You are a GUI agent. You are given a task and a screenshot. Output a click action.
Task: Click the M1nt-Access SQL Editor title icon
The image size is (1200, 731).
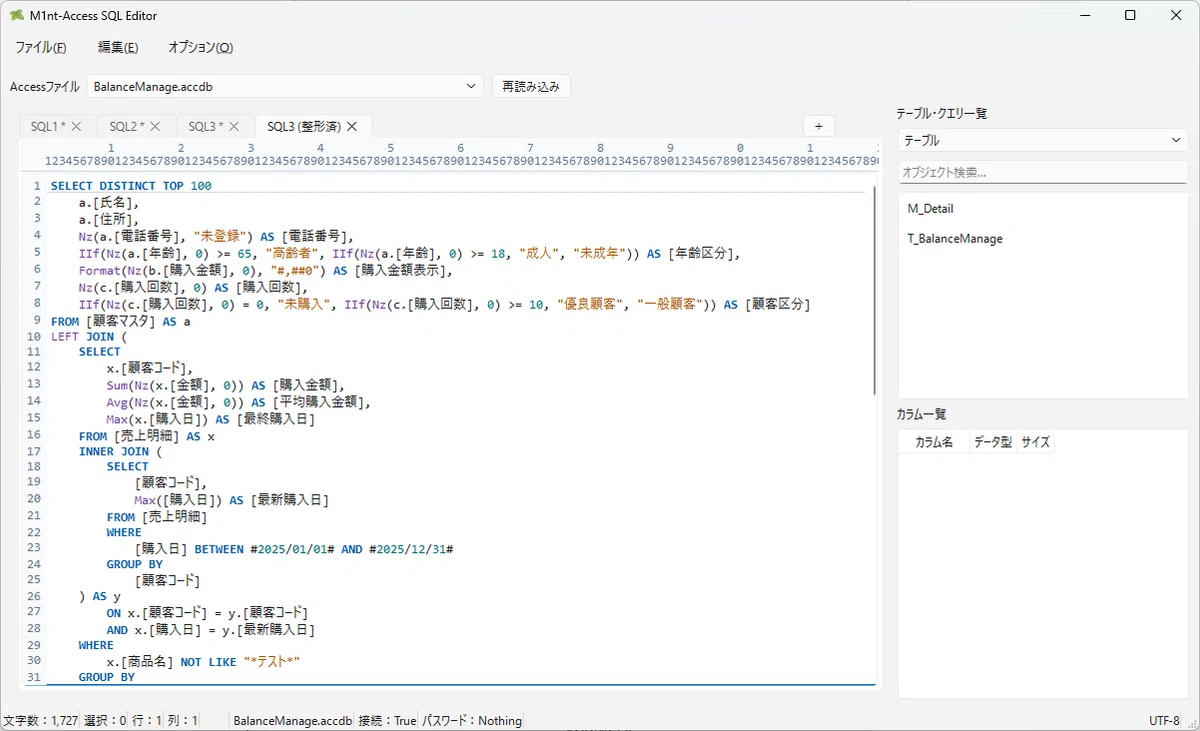(17, 16)
